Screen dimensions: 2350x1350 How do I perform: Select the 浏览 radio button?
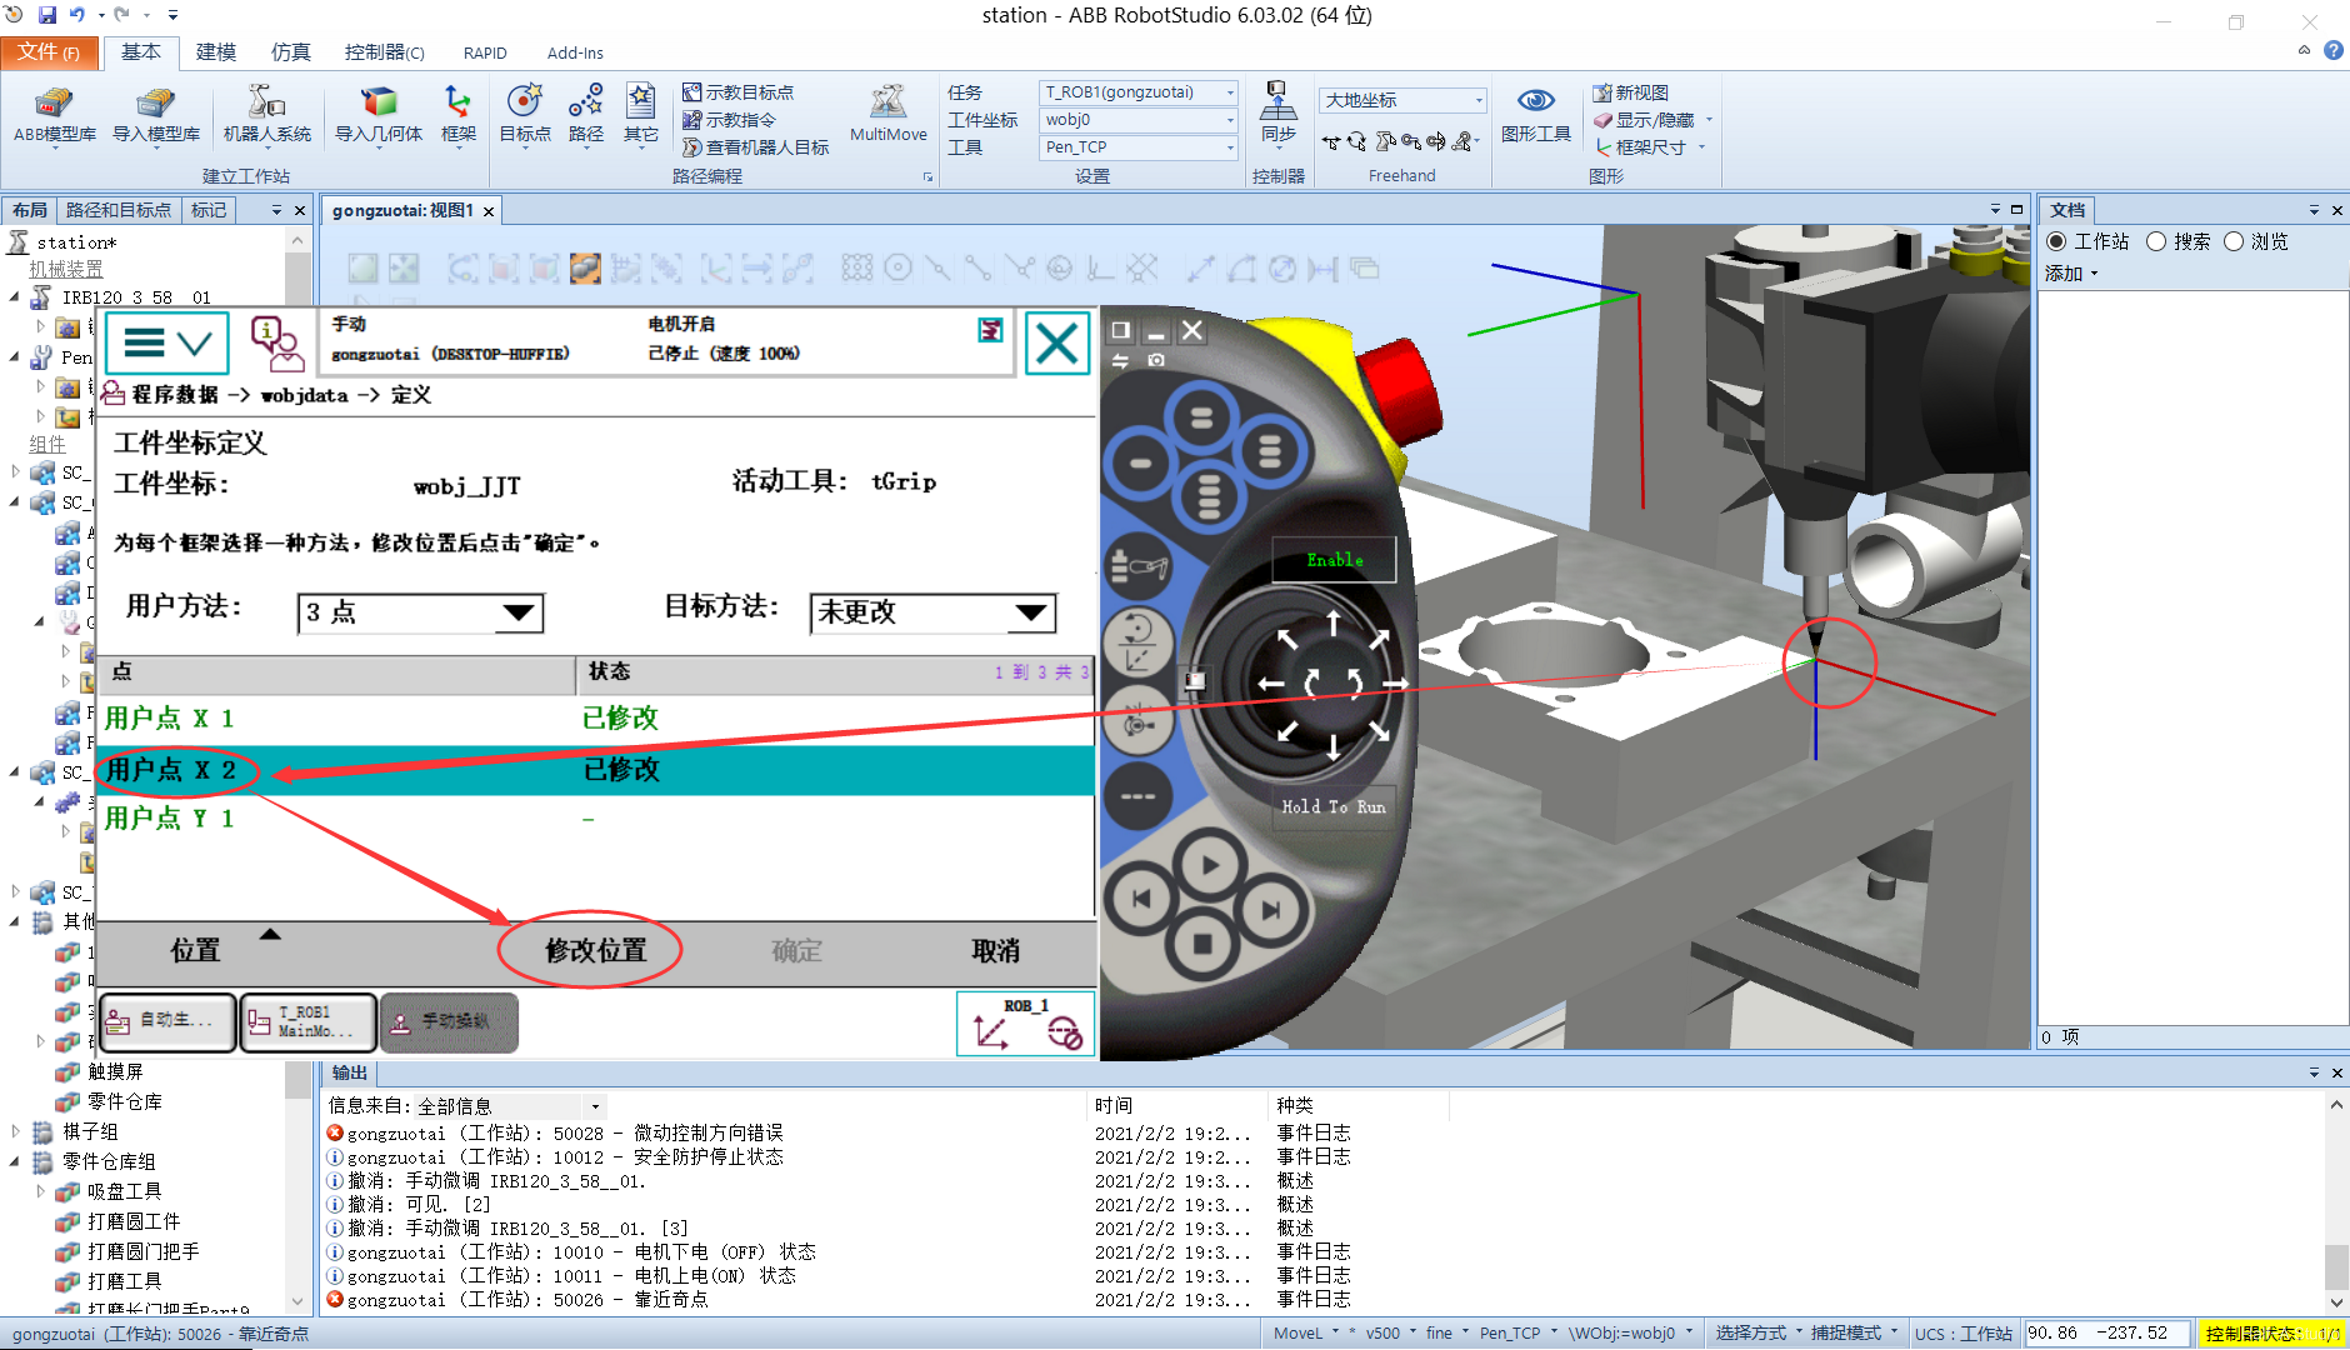point(2234,242)
